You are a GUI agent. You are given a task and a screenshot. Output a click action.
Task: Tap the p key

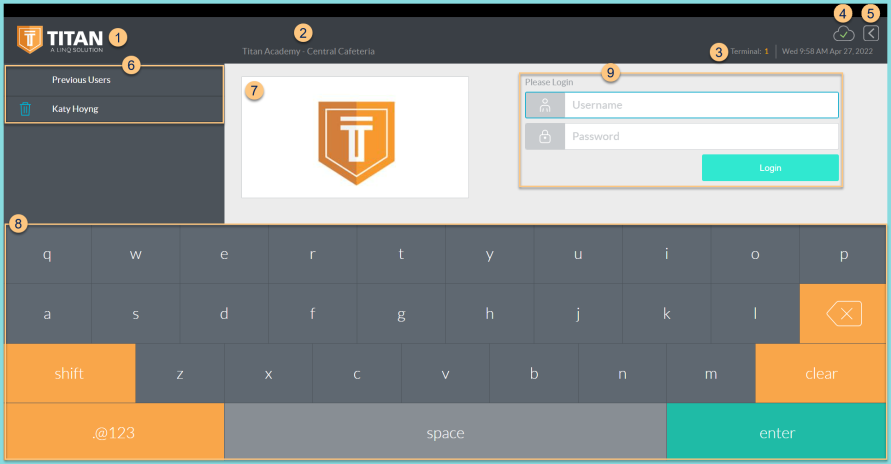click(x=843, y=254)
